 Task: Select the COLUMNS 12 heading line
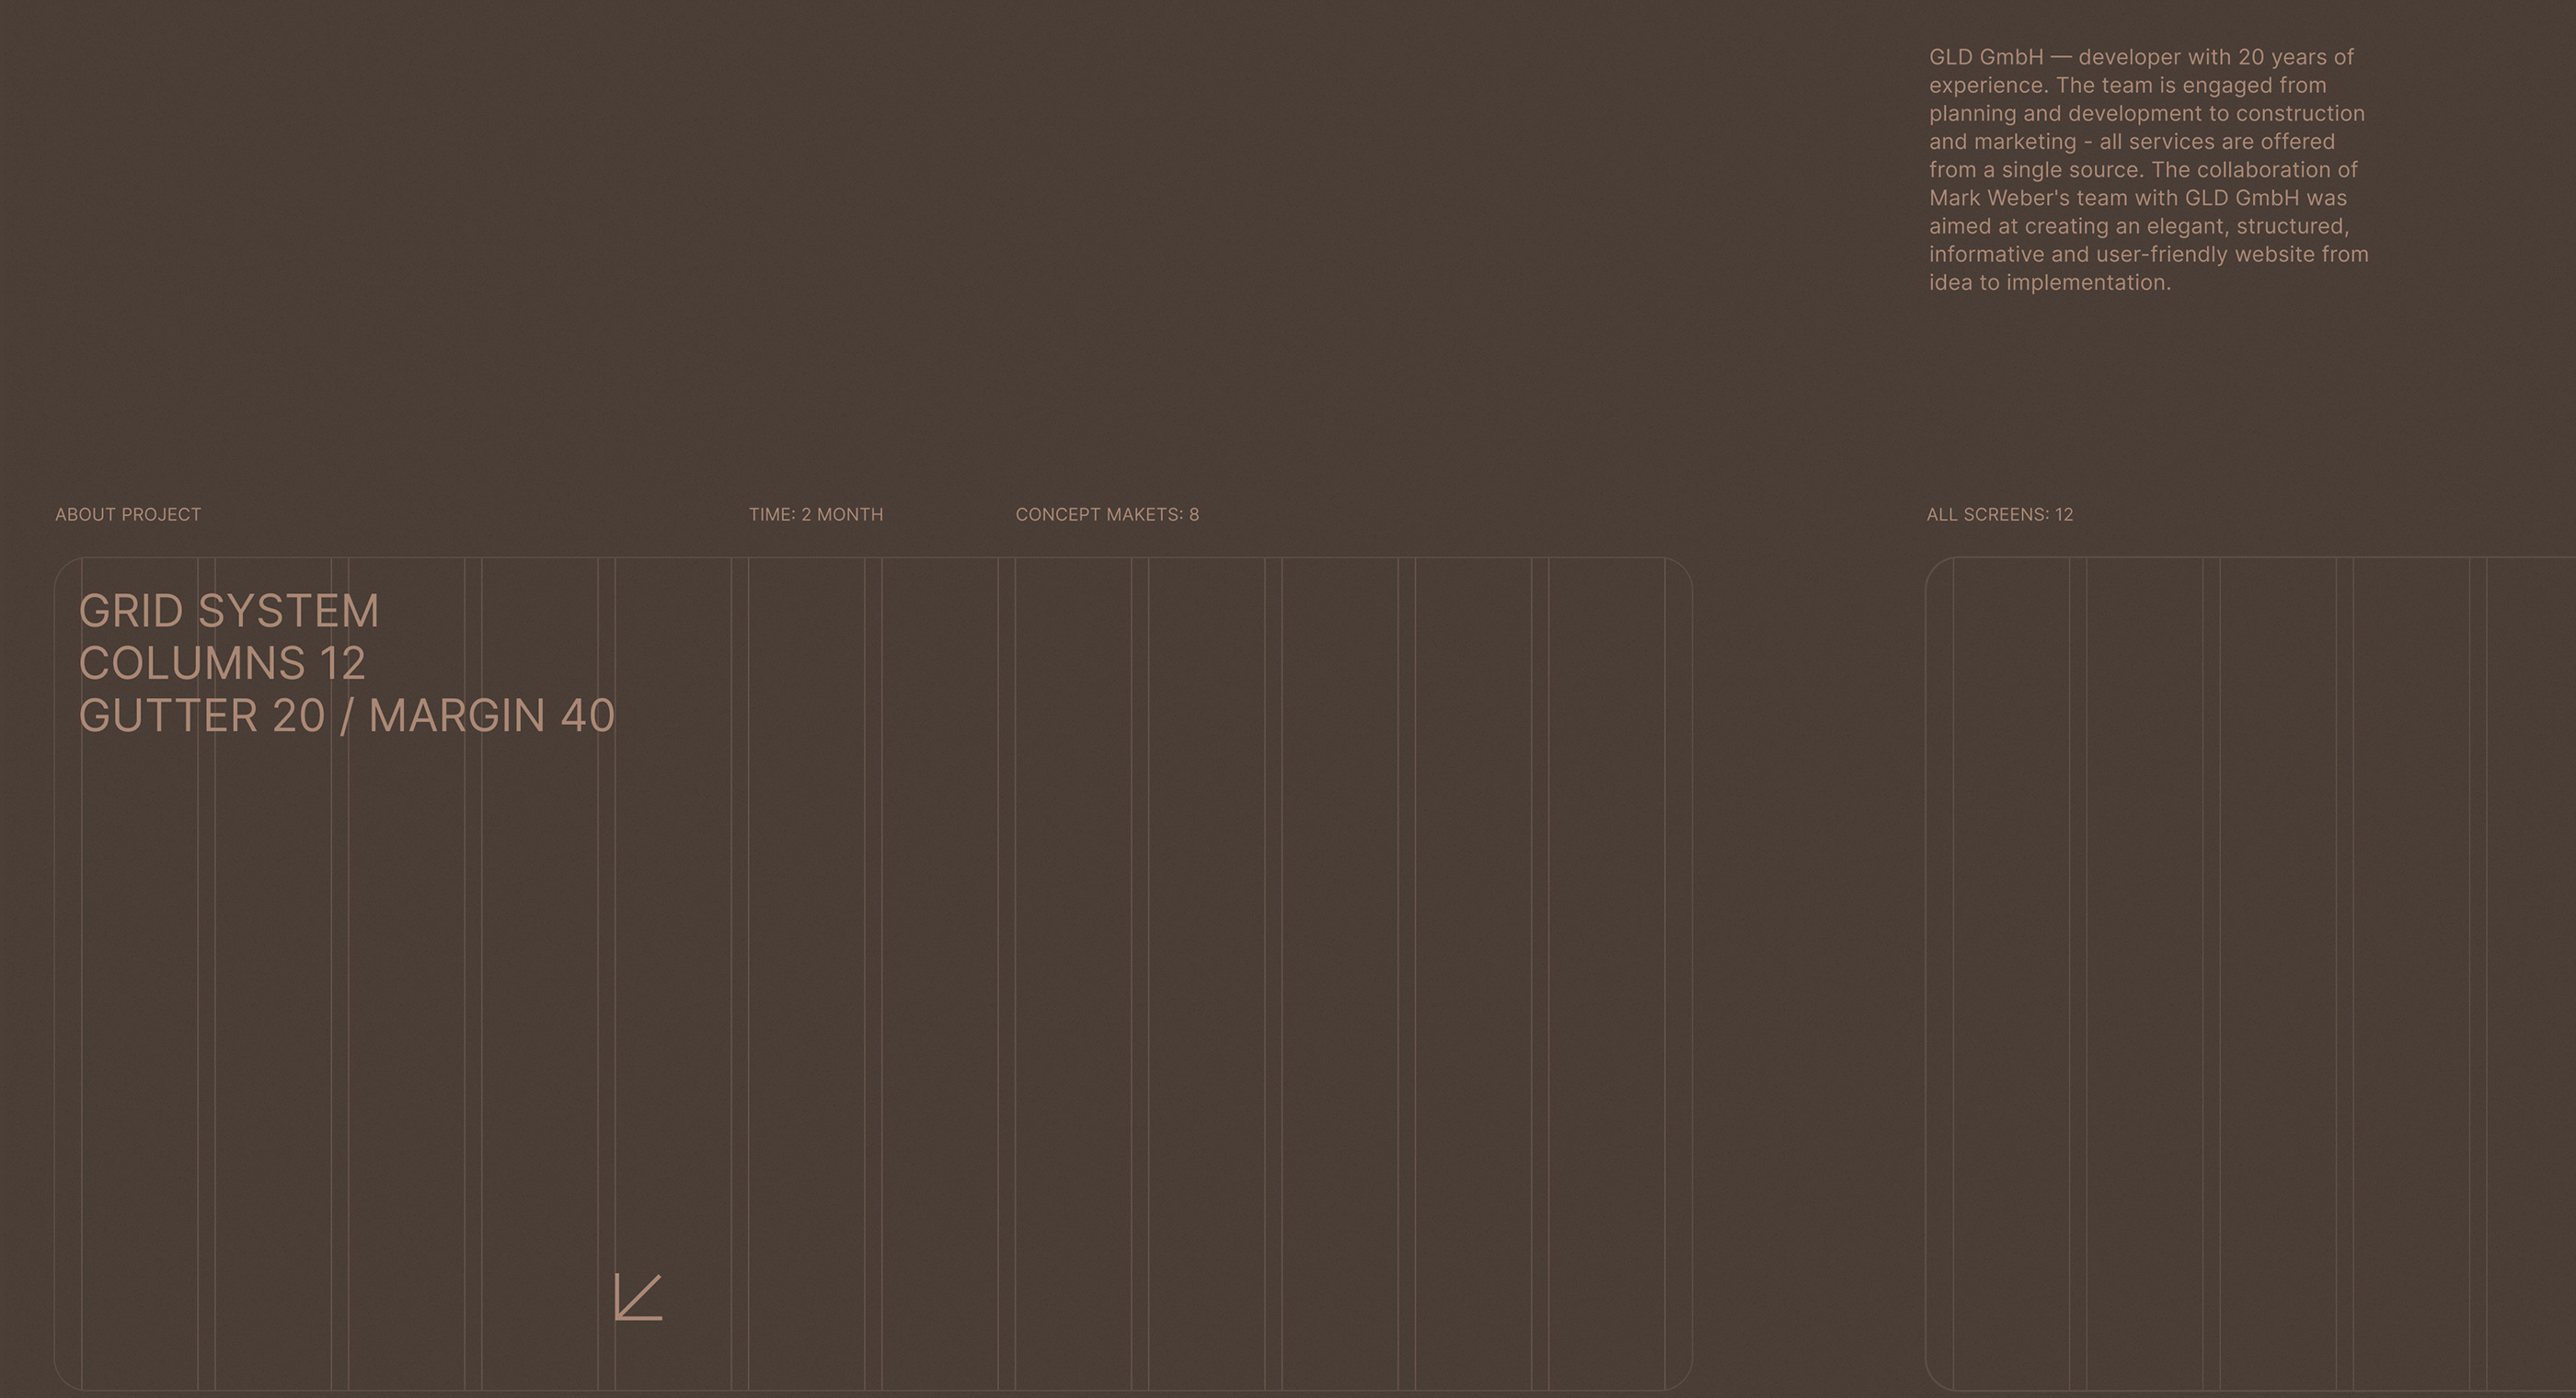coord(222,663)
